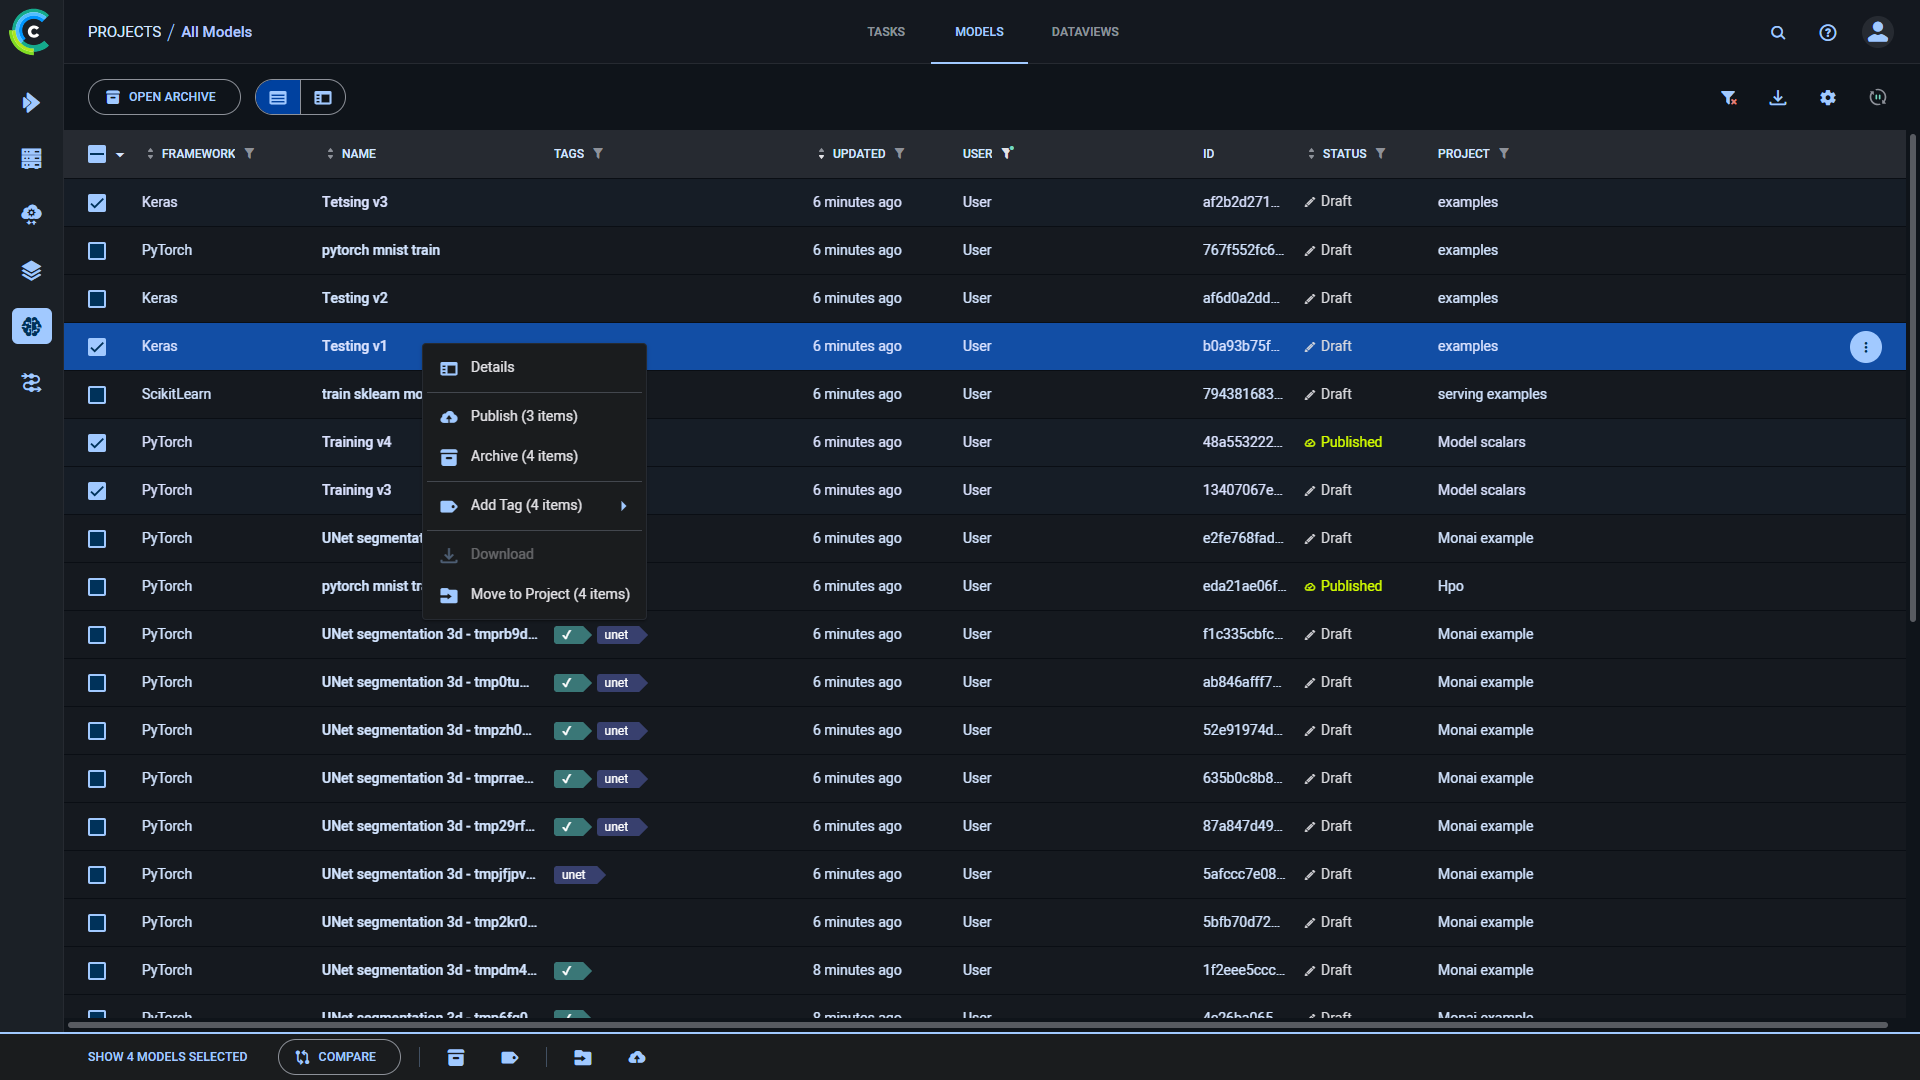Screen dimensions: 1920x1080
Task: Click the user account icon top right
Action: coord(1878,32)
